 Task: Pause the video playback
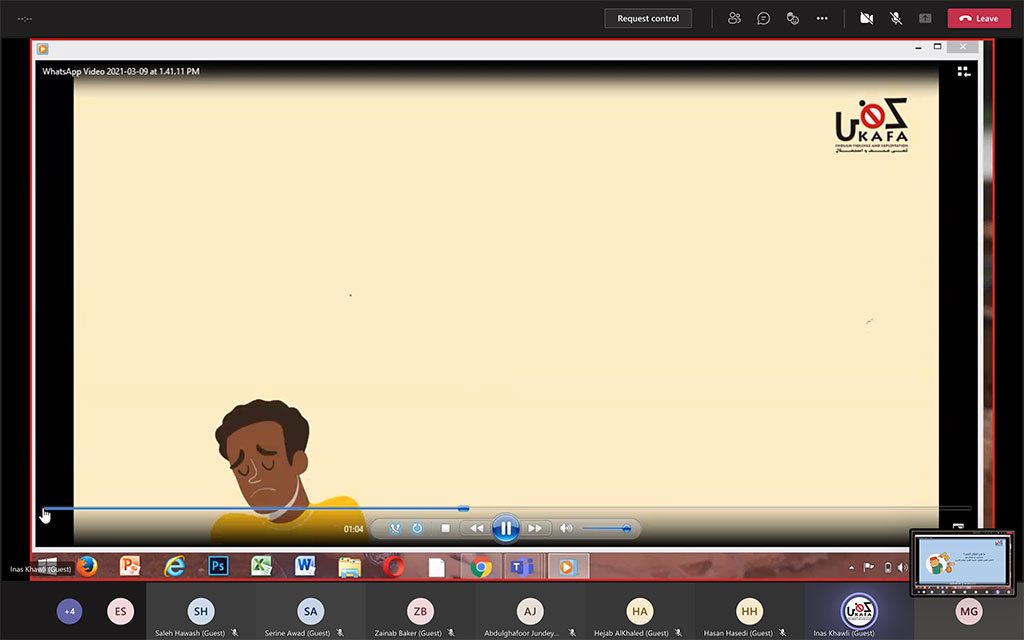point(506,528)
